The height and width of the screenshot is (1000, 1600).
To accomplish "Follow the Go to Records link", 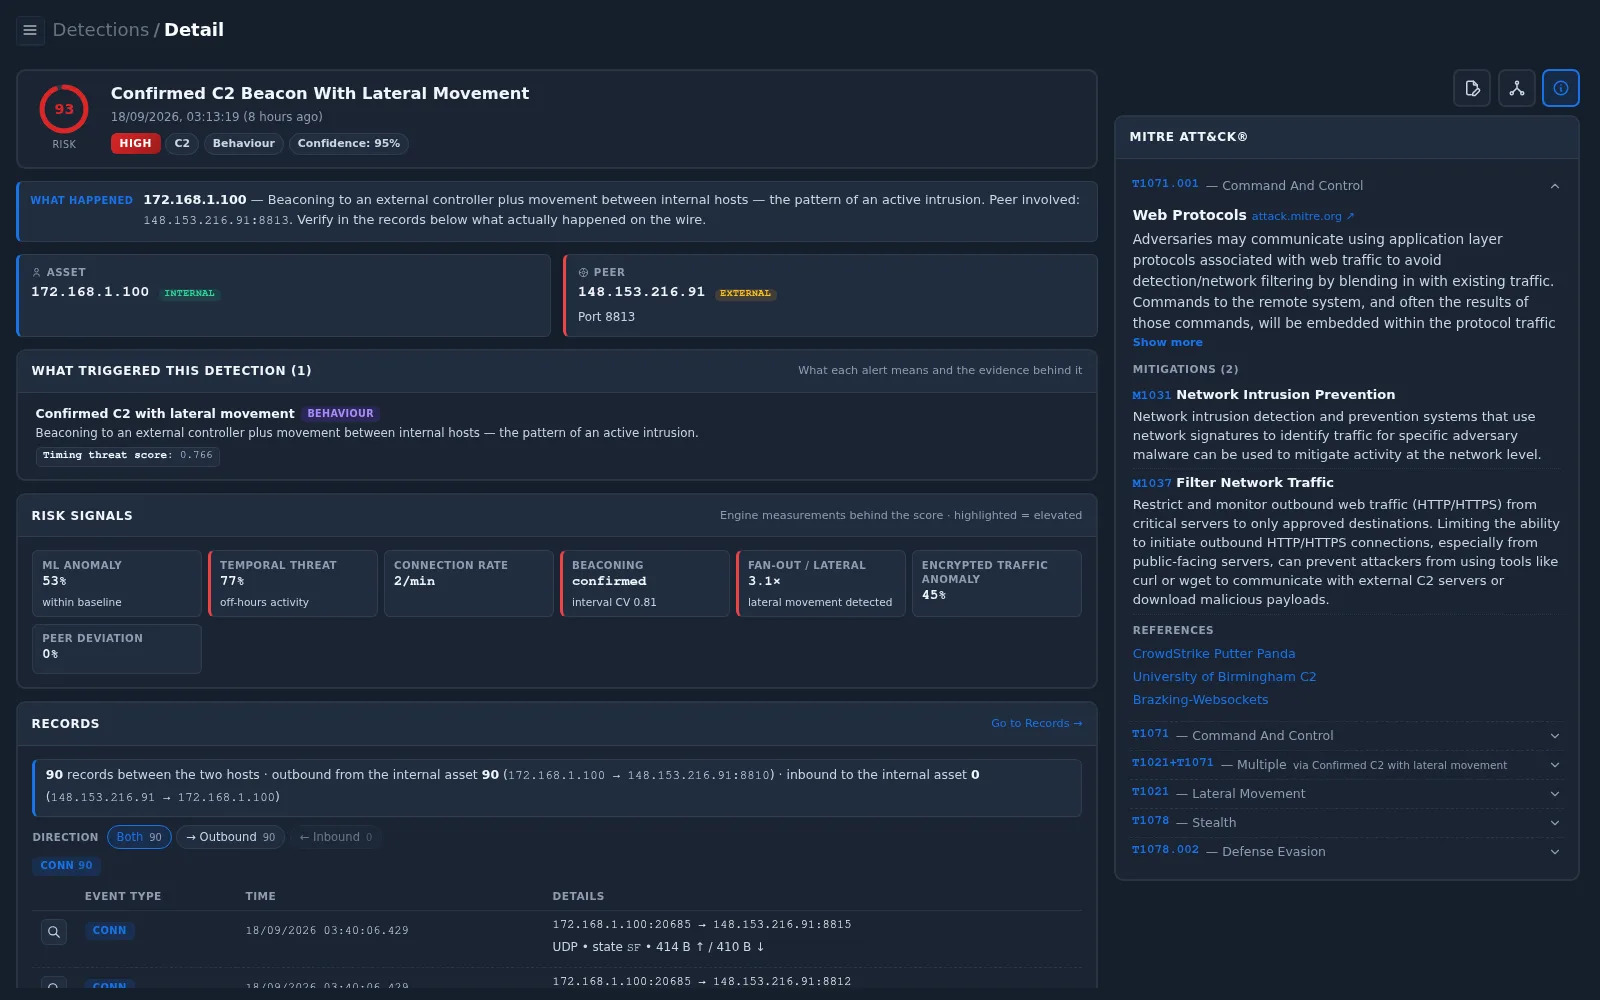I will 1036,723.
